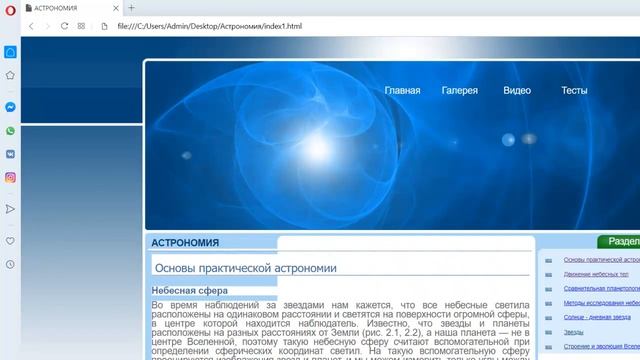The height and width of the screenshot is (360, 640).
Task: Click bullet icon beside Движение небесных тел
Action: click(549, 275)
